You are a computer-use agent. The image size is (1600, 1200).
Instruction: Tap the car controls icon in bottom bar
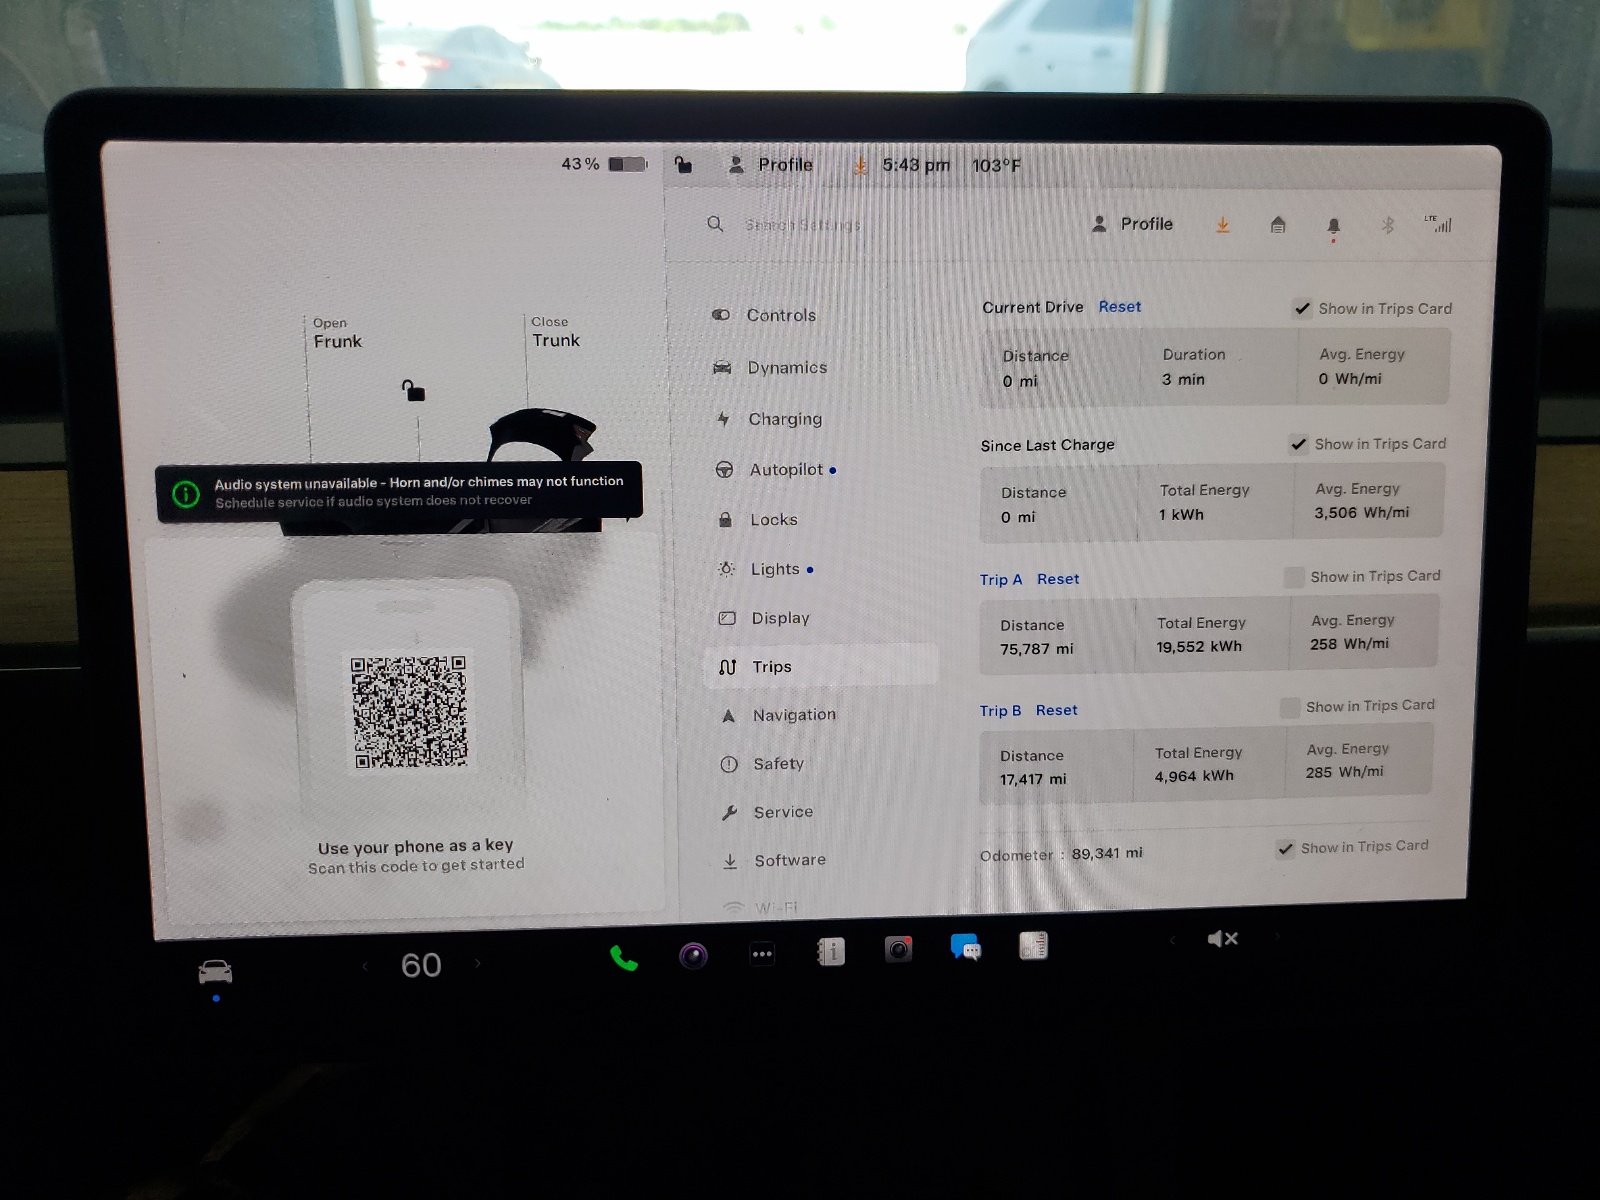click(215, 971)
